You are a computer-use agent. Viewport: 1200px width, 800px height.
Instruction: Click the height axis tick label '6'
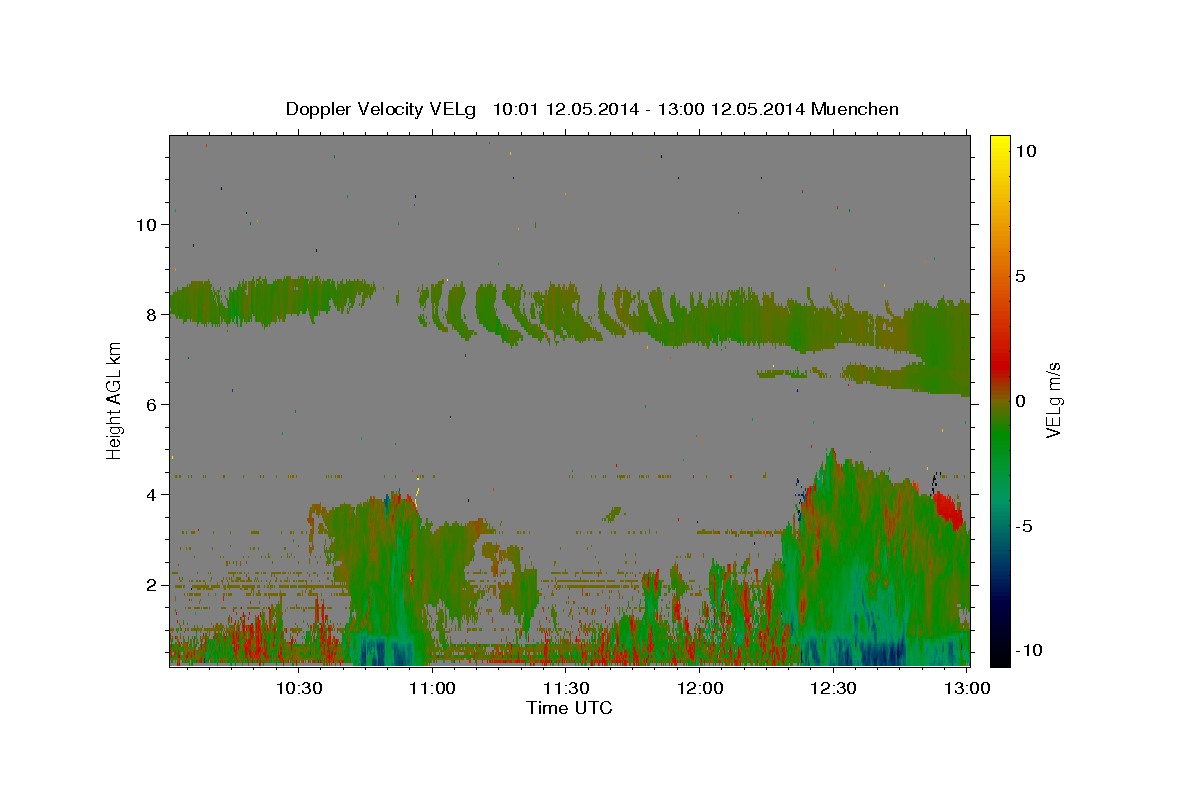pyautogui.click(x=152, y=404)
